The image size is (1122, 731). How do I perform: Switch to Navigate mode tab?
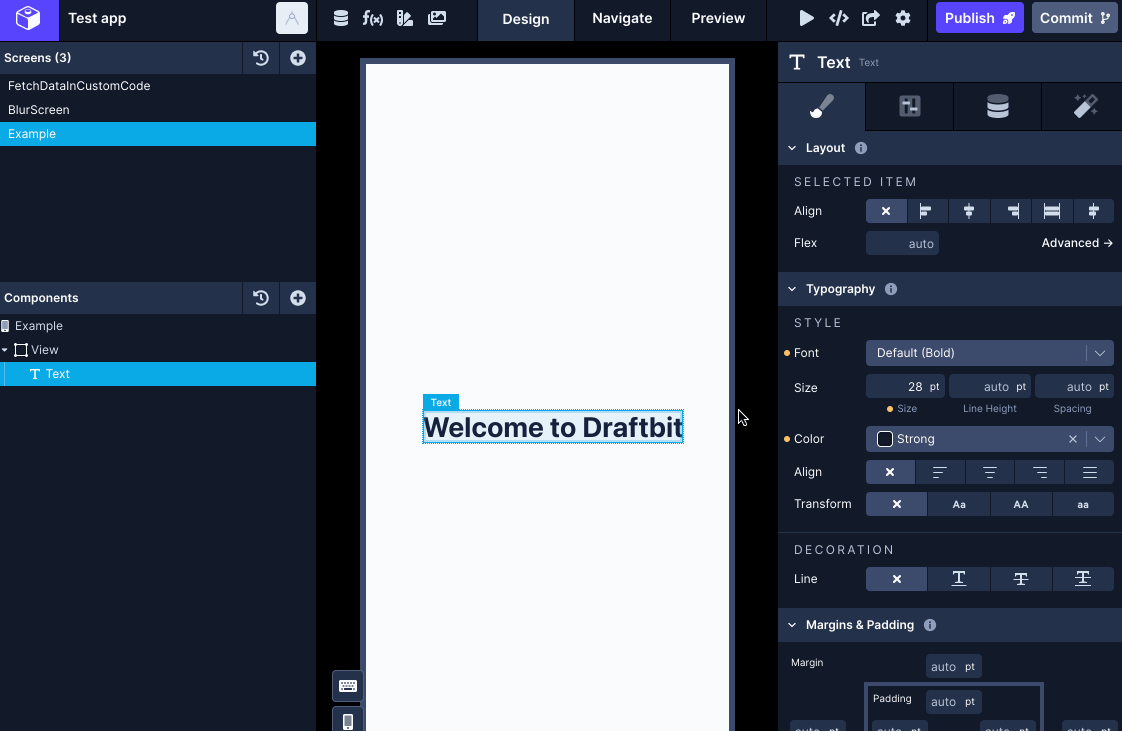pos(622,19)
